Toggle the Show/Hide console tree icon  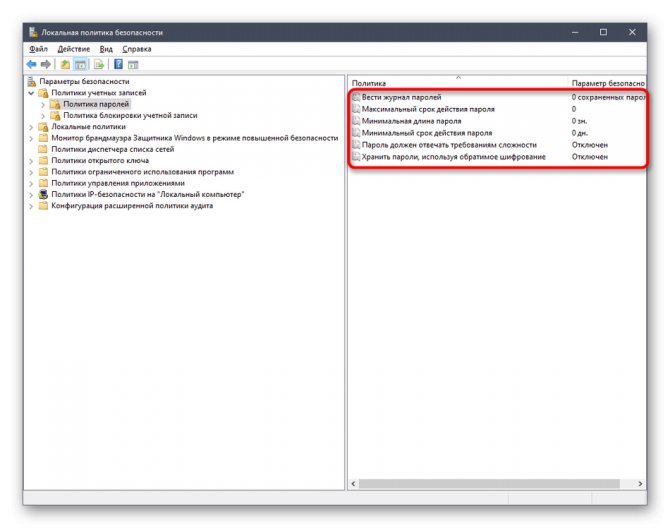click(80, 65)
